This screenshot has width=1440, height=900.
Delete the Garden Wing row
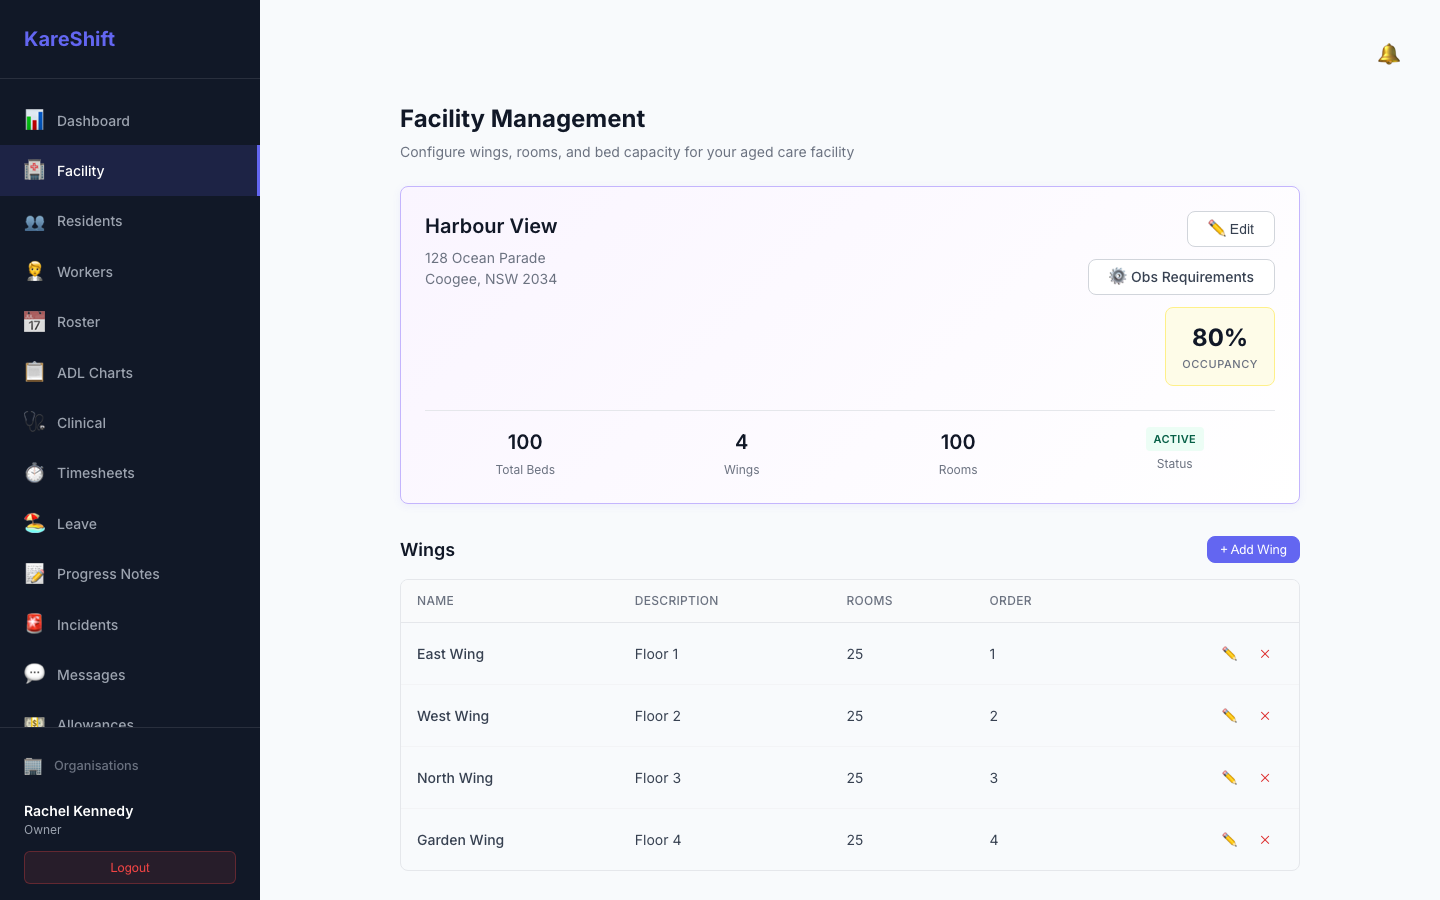click(x=1265, y=840)
